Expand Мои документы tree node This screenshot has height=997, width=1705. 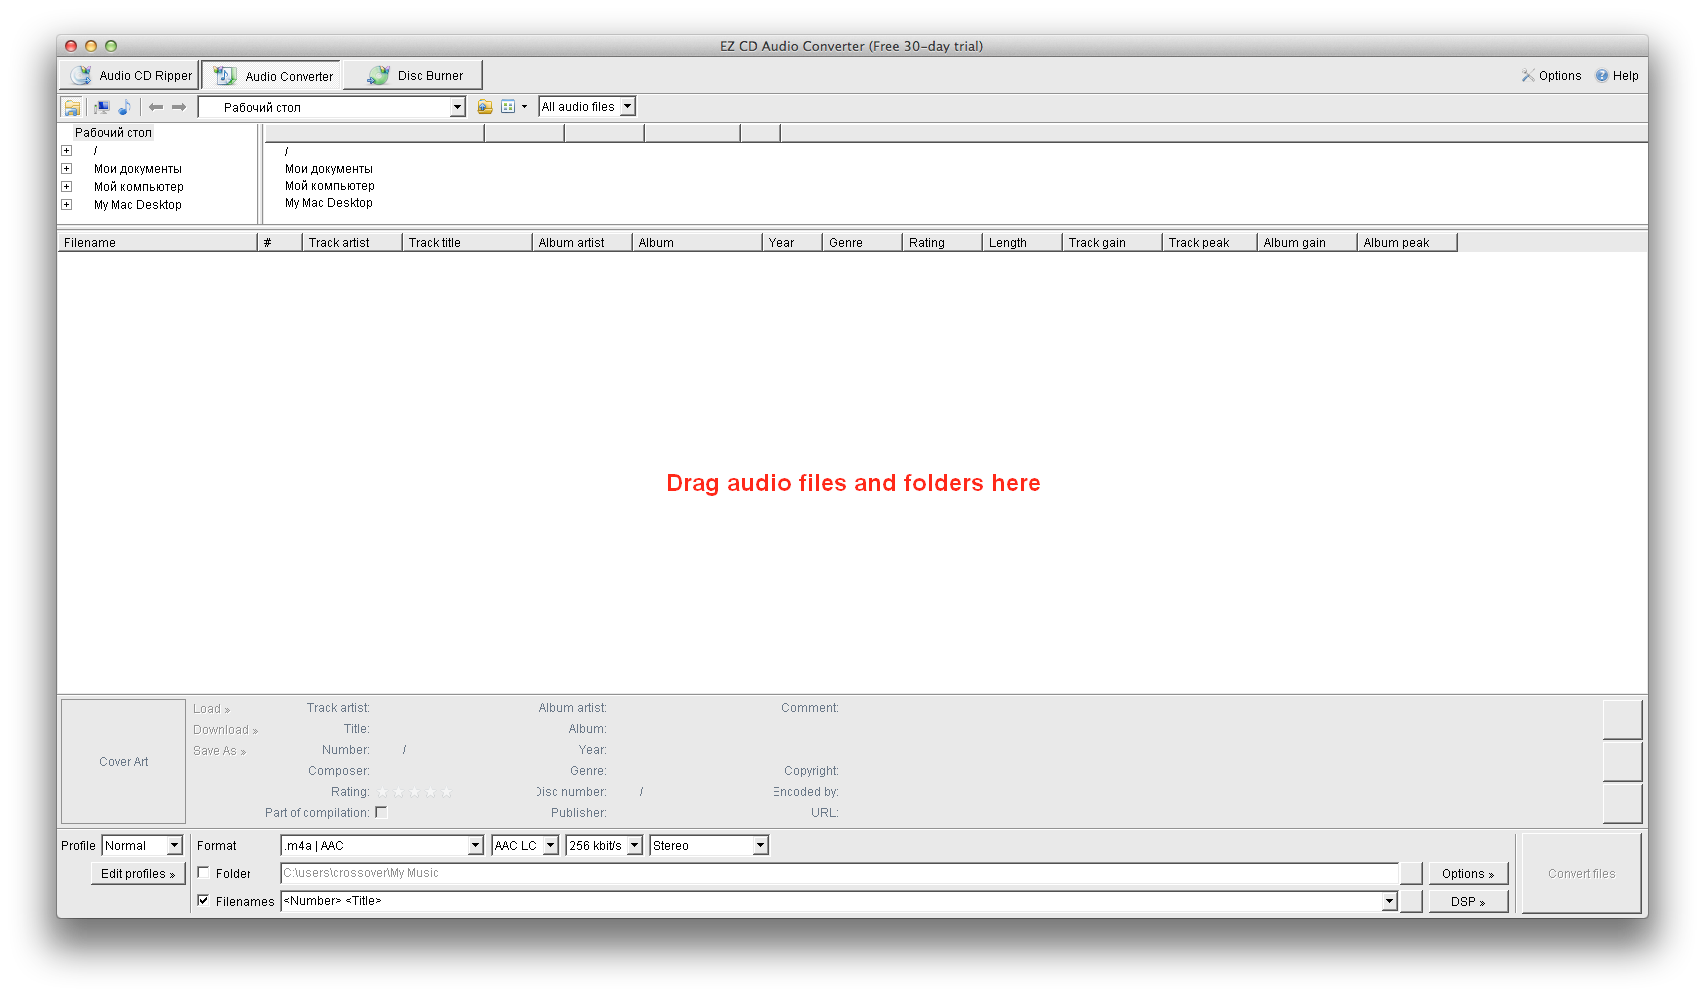point(67,169)
